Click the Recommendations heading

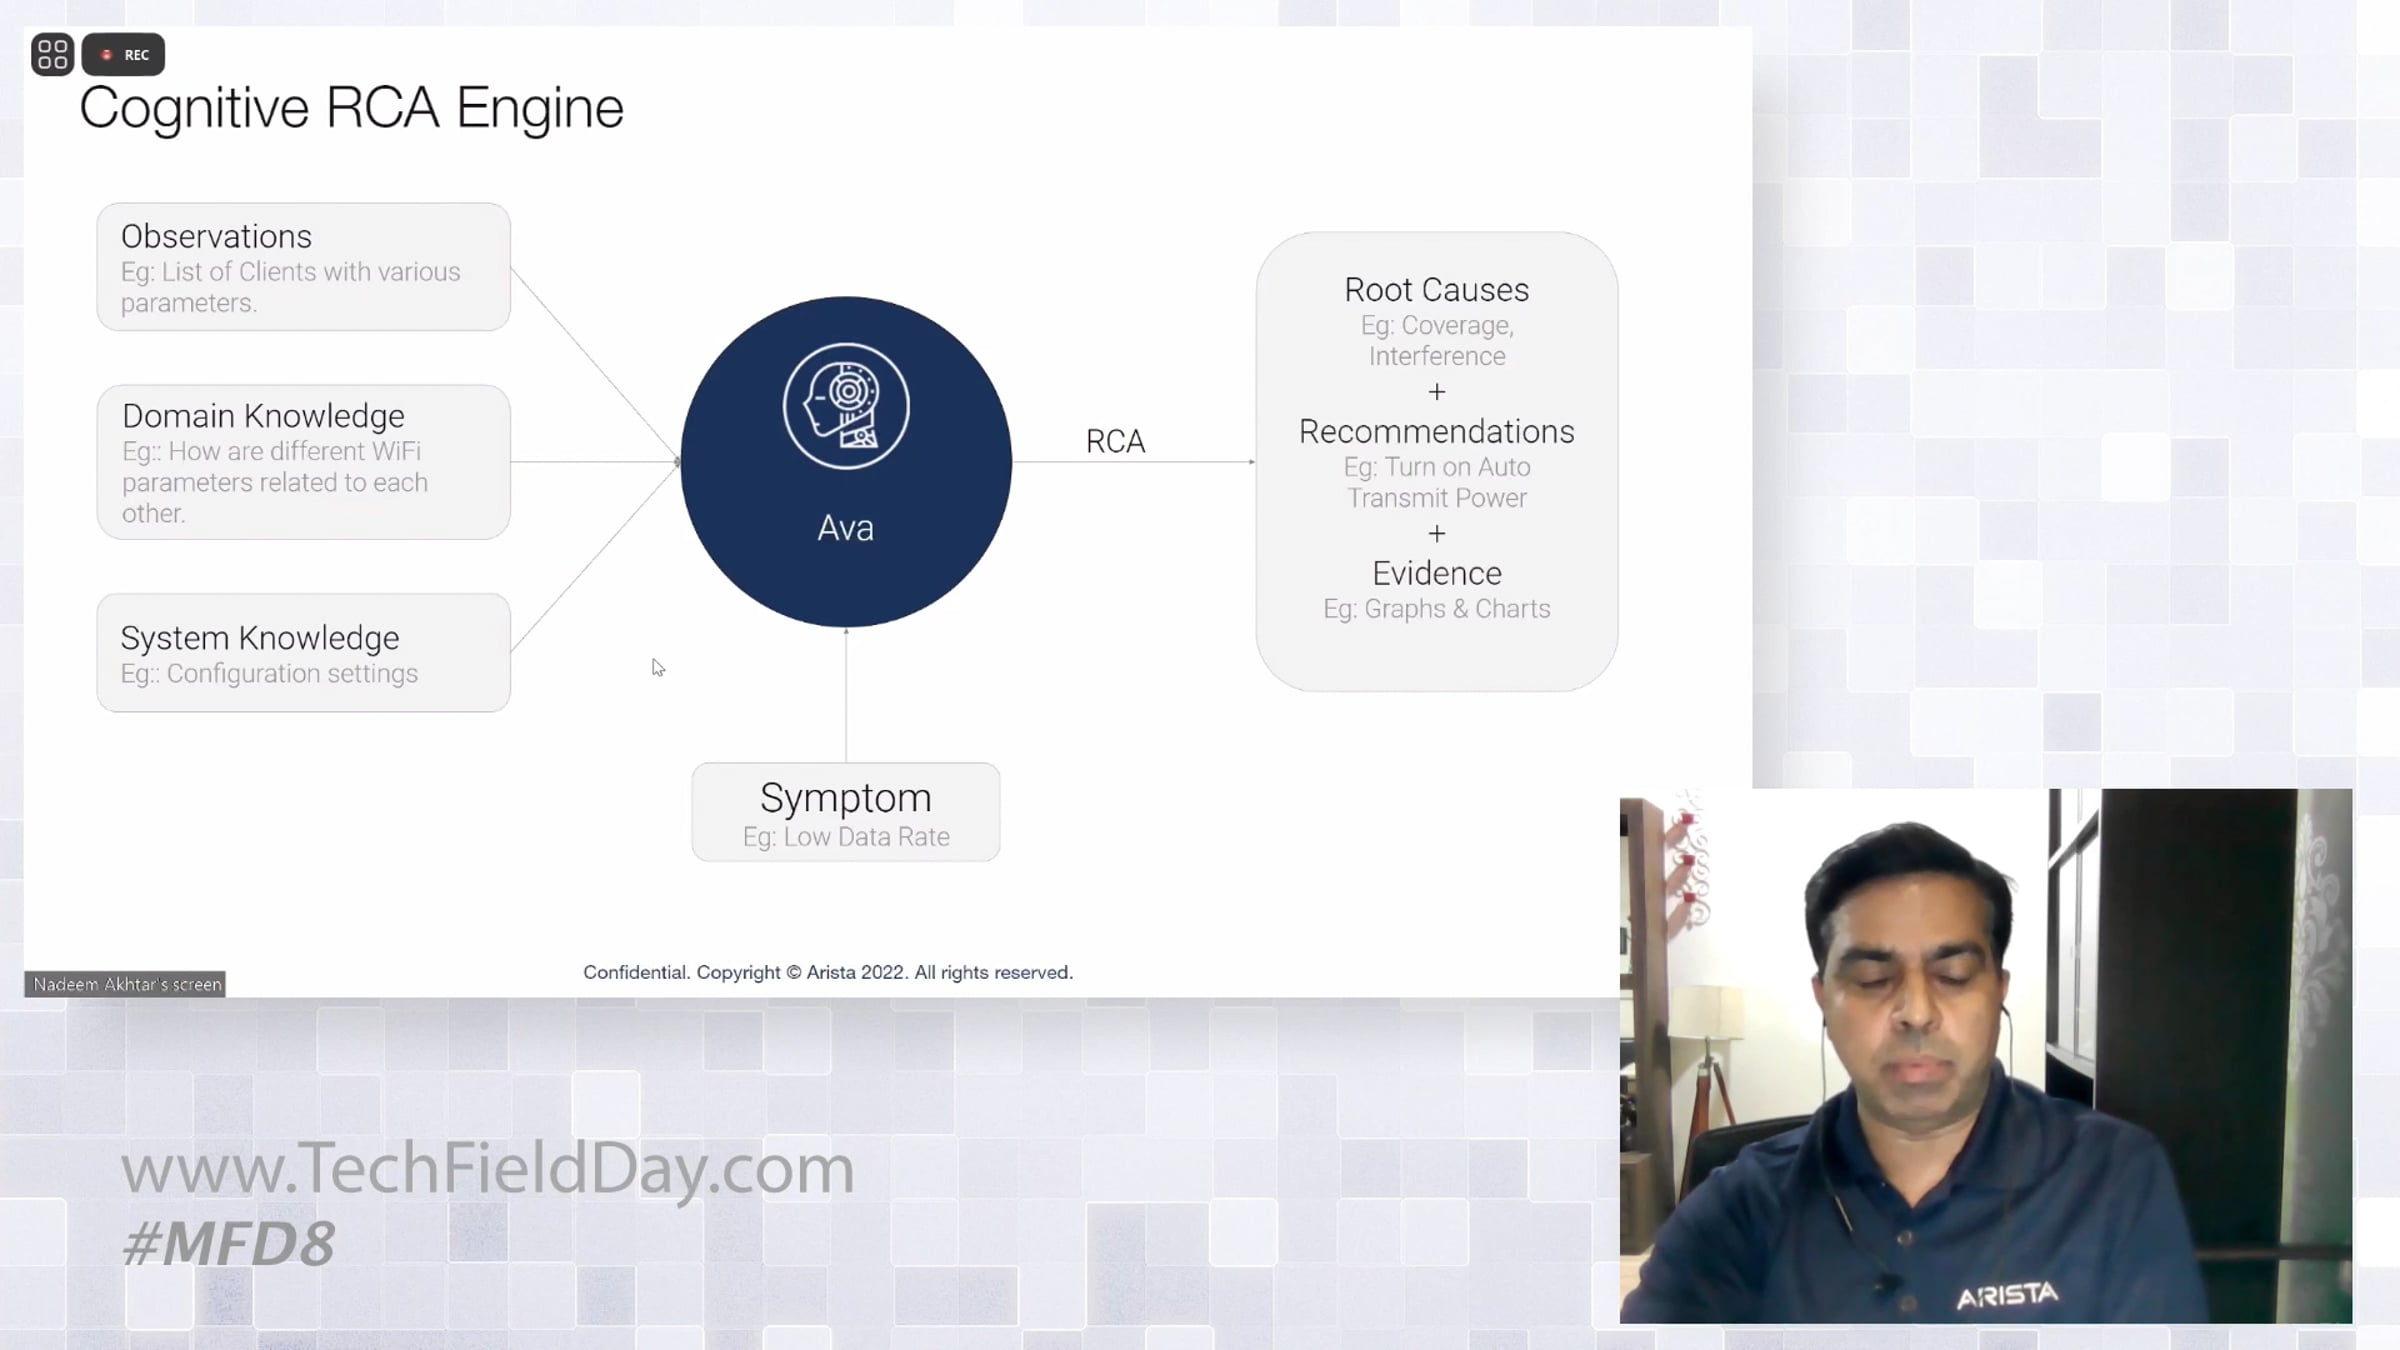point(1436,432)
